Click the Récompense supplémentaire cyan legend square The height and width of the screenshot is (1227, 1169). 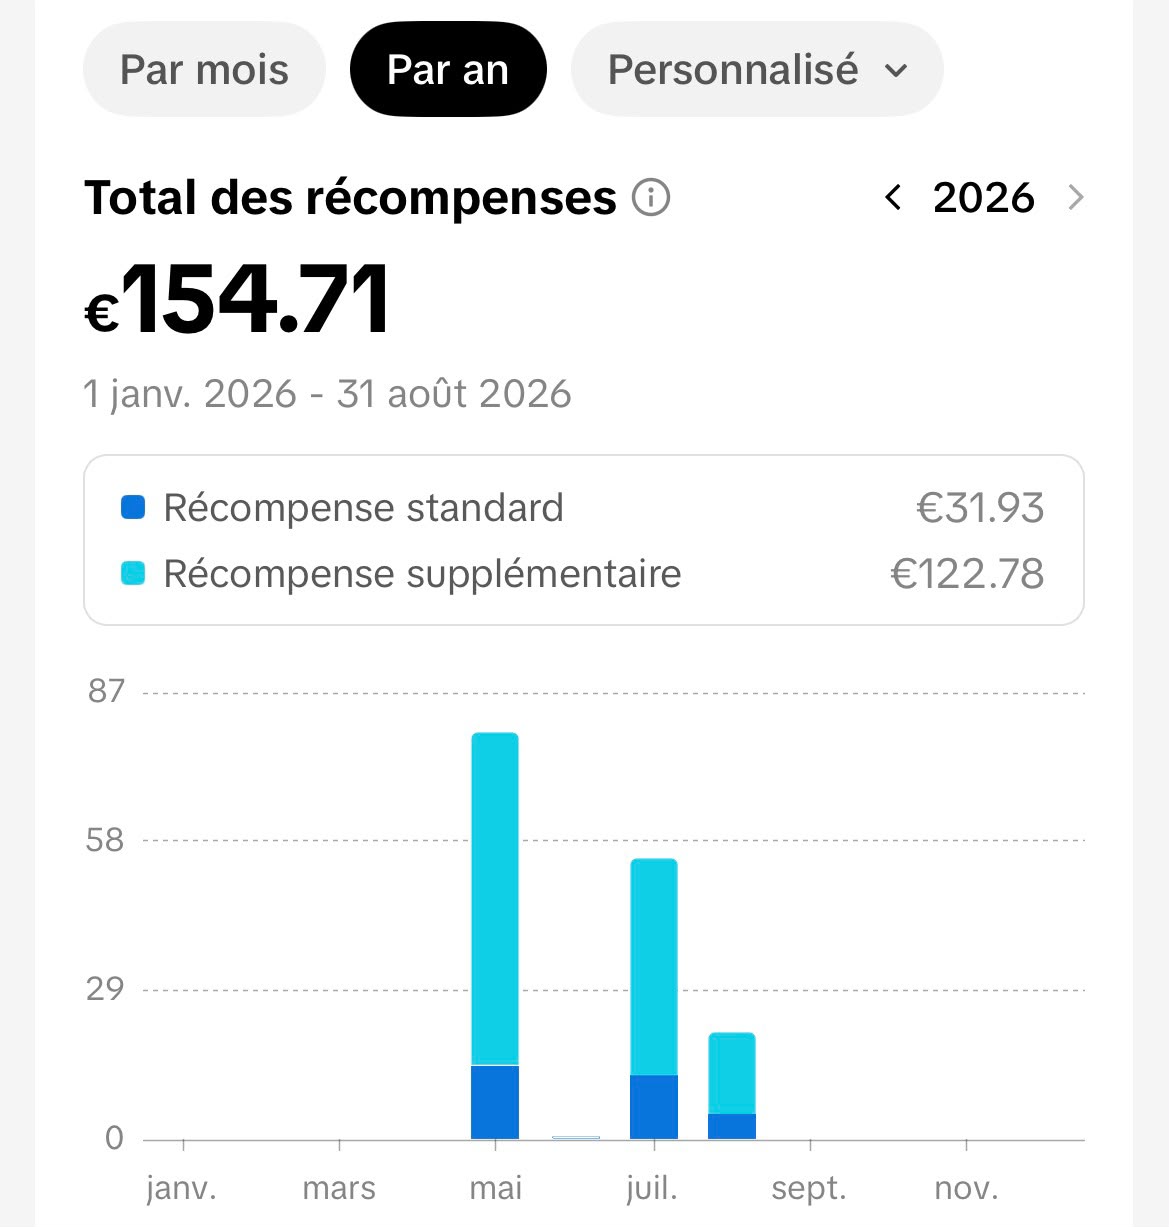(133, 573)
